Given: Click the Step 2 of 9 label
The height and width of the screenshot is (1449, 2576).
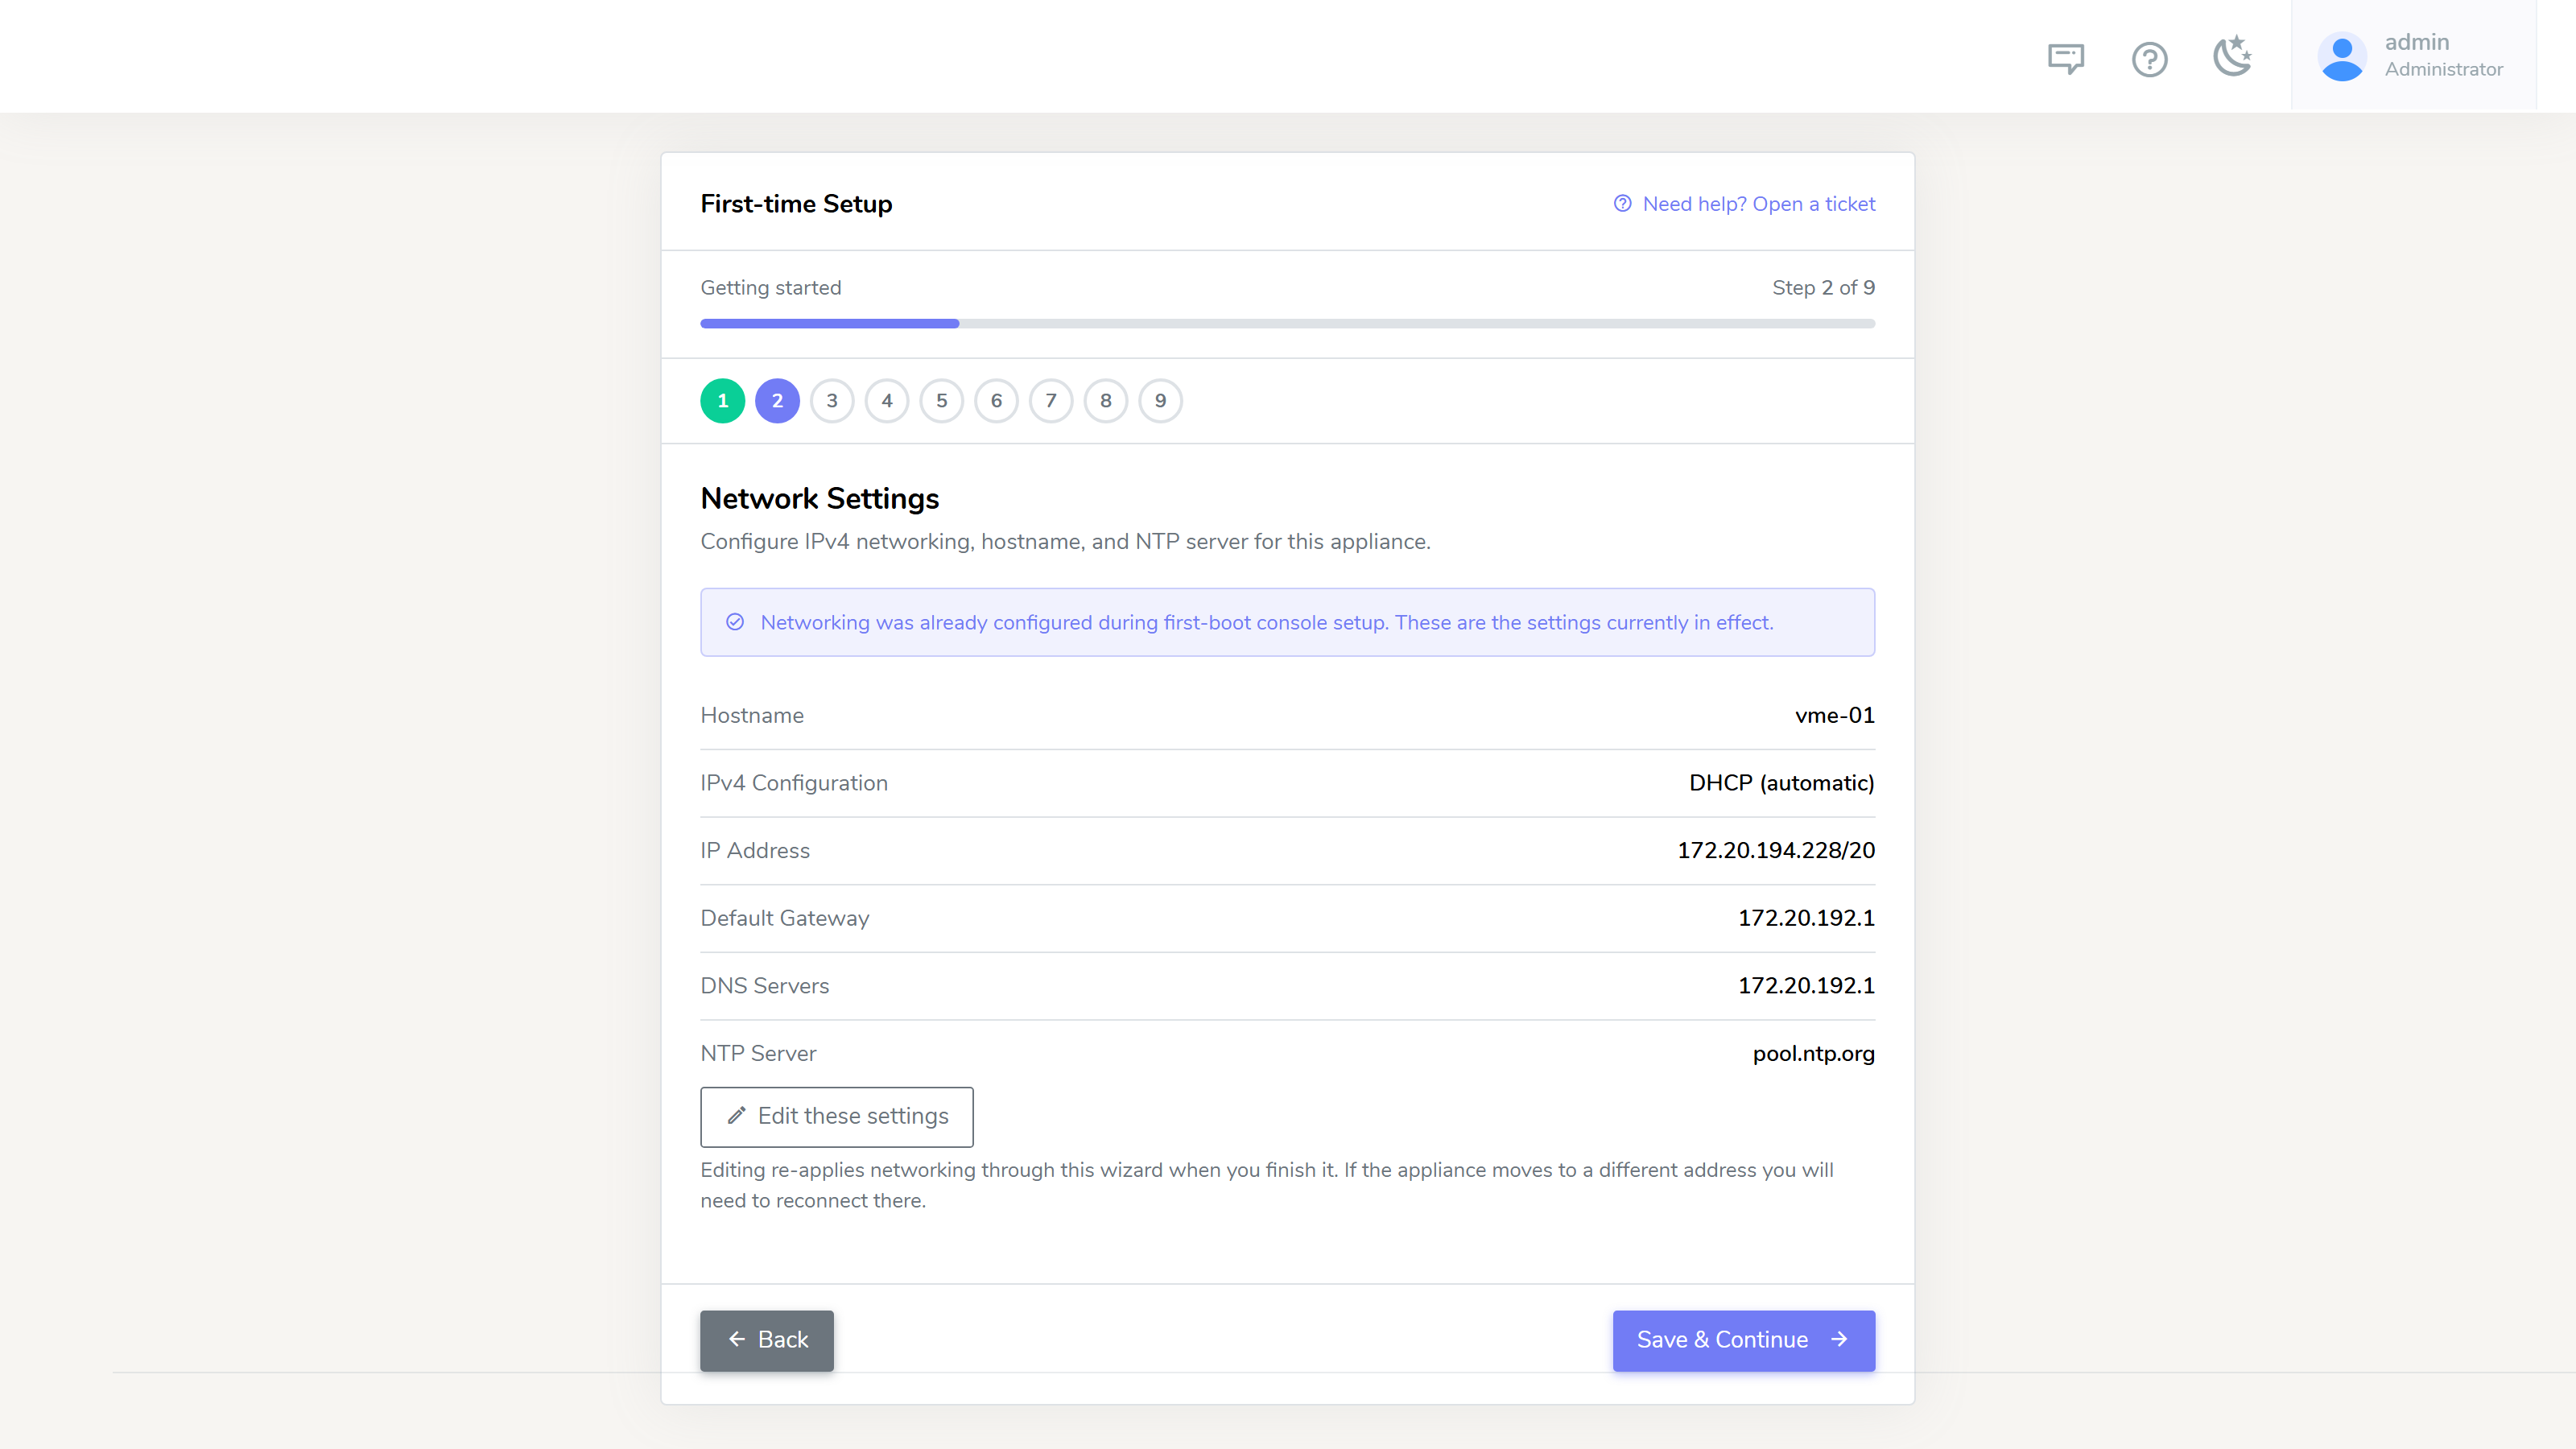Looking at the screenshot, I should (1824, 288).
